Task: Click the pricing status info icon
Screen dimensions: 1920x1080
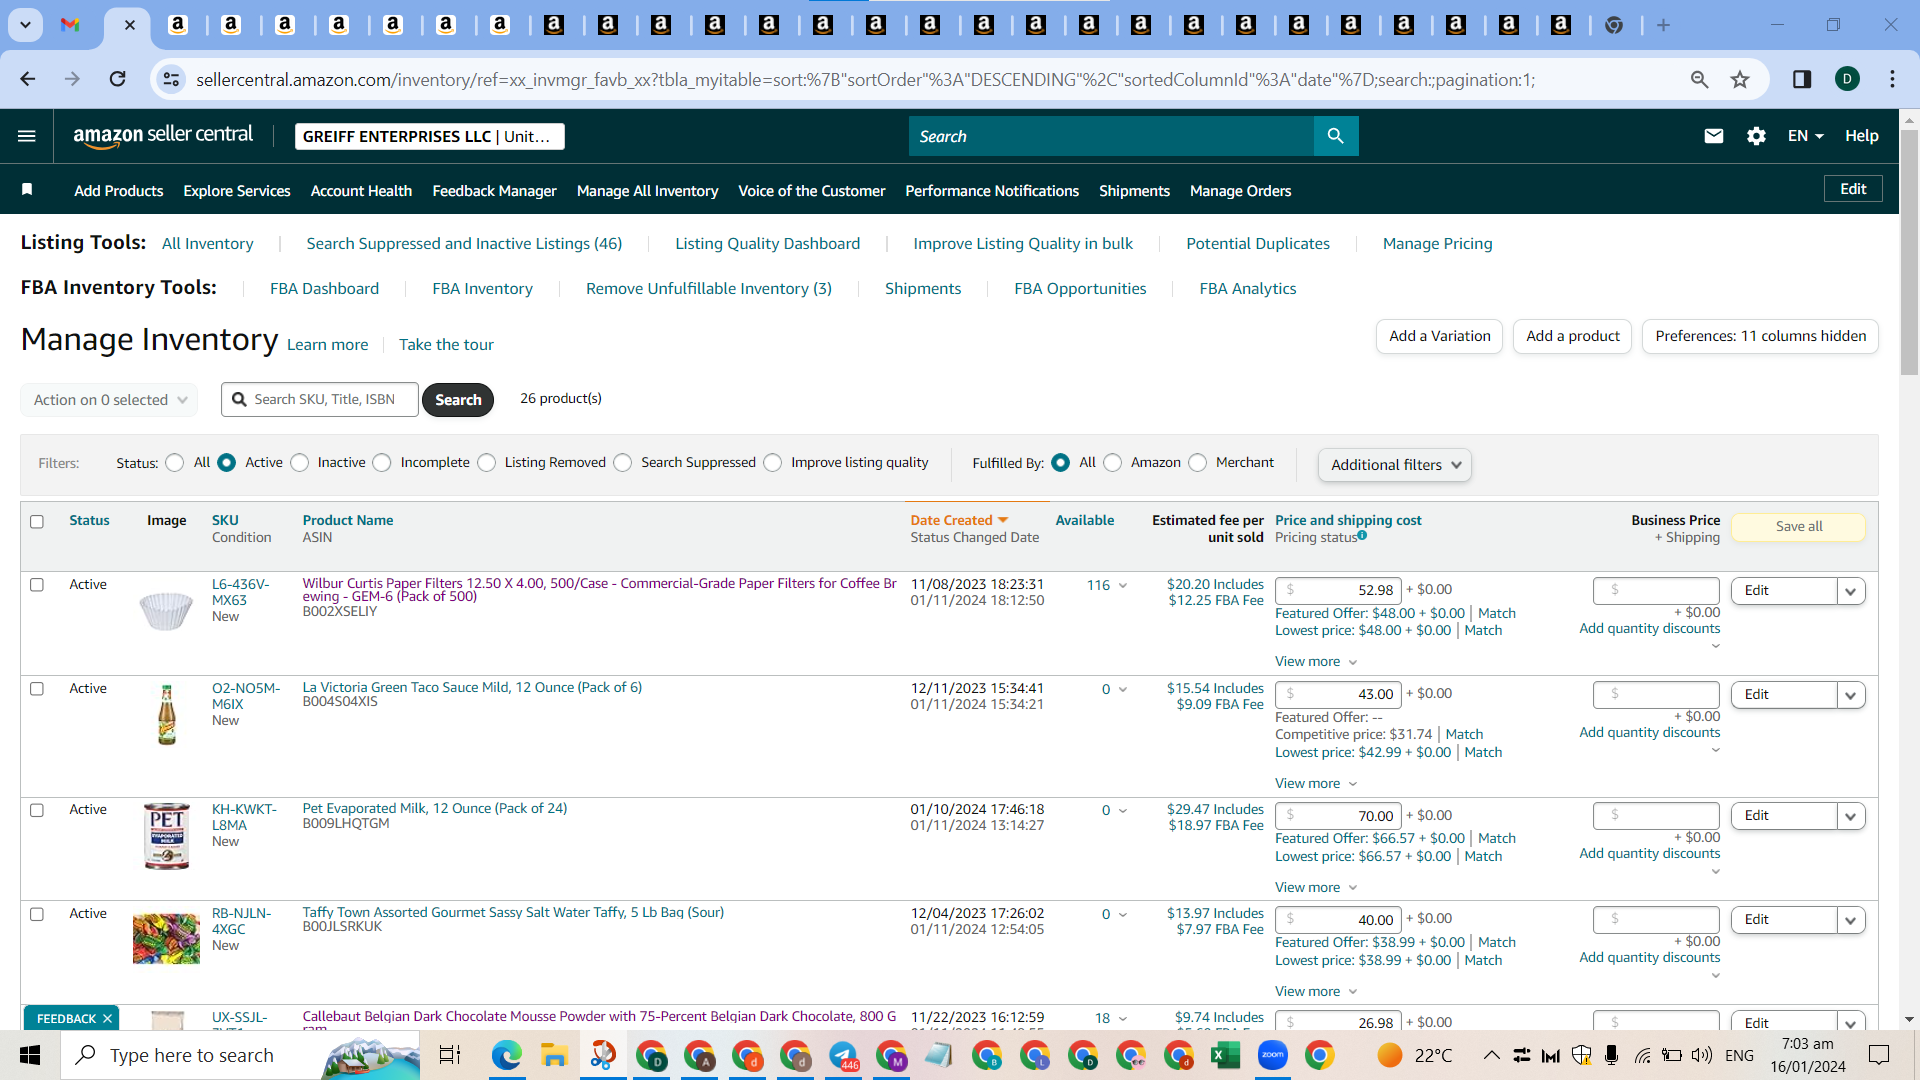Action: pos(1362,536)
